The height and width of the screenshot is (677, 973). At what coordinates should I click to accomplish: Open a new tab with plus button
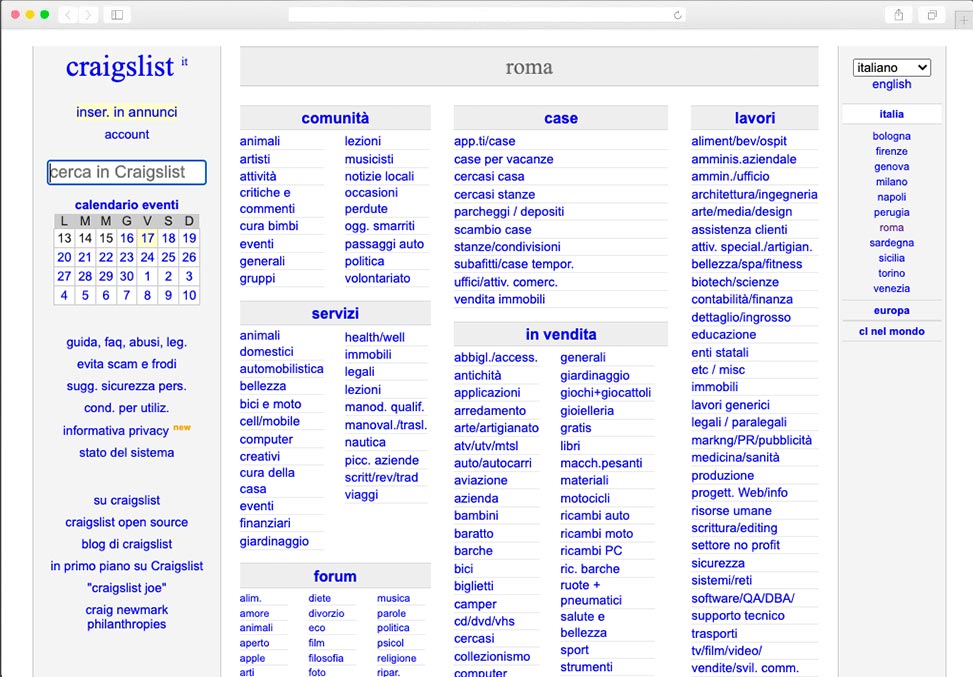tap(964, 20)
